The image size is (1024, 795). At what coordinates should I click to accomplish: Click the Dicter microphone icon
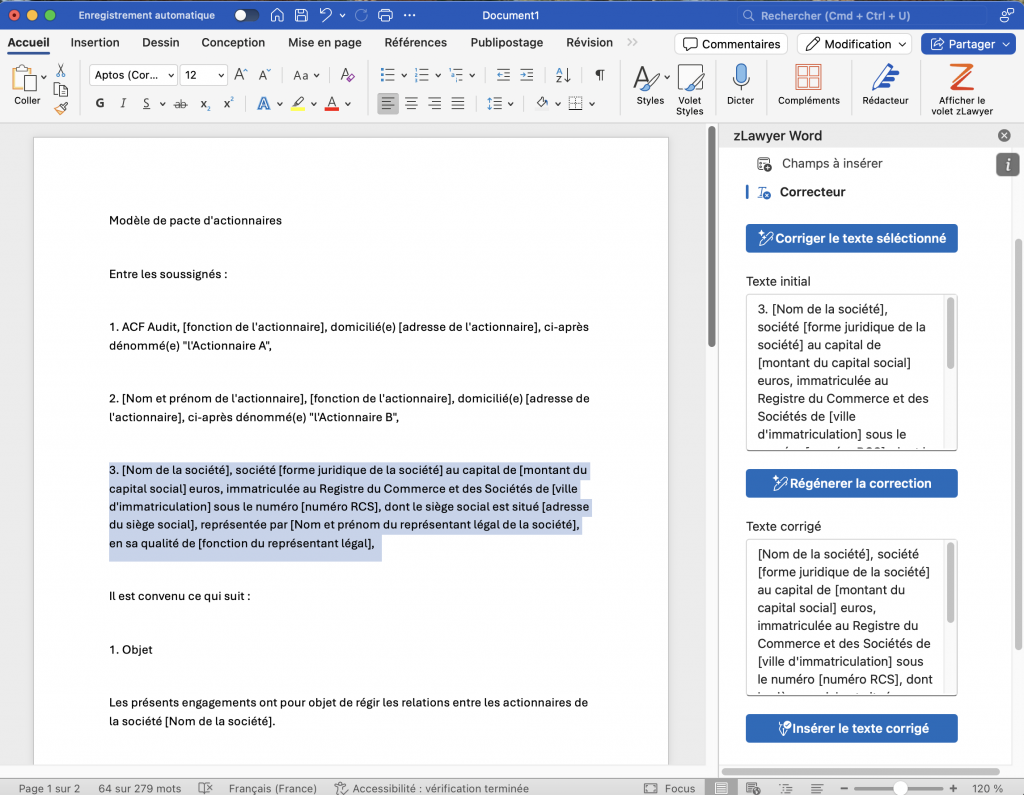coord(740,79)
